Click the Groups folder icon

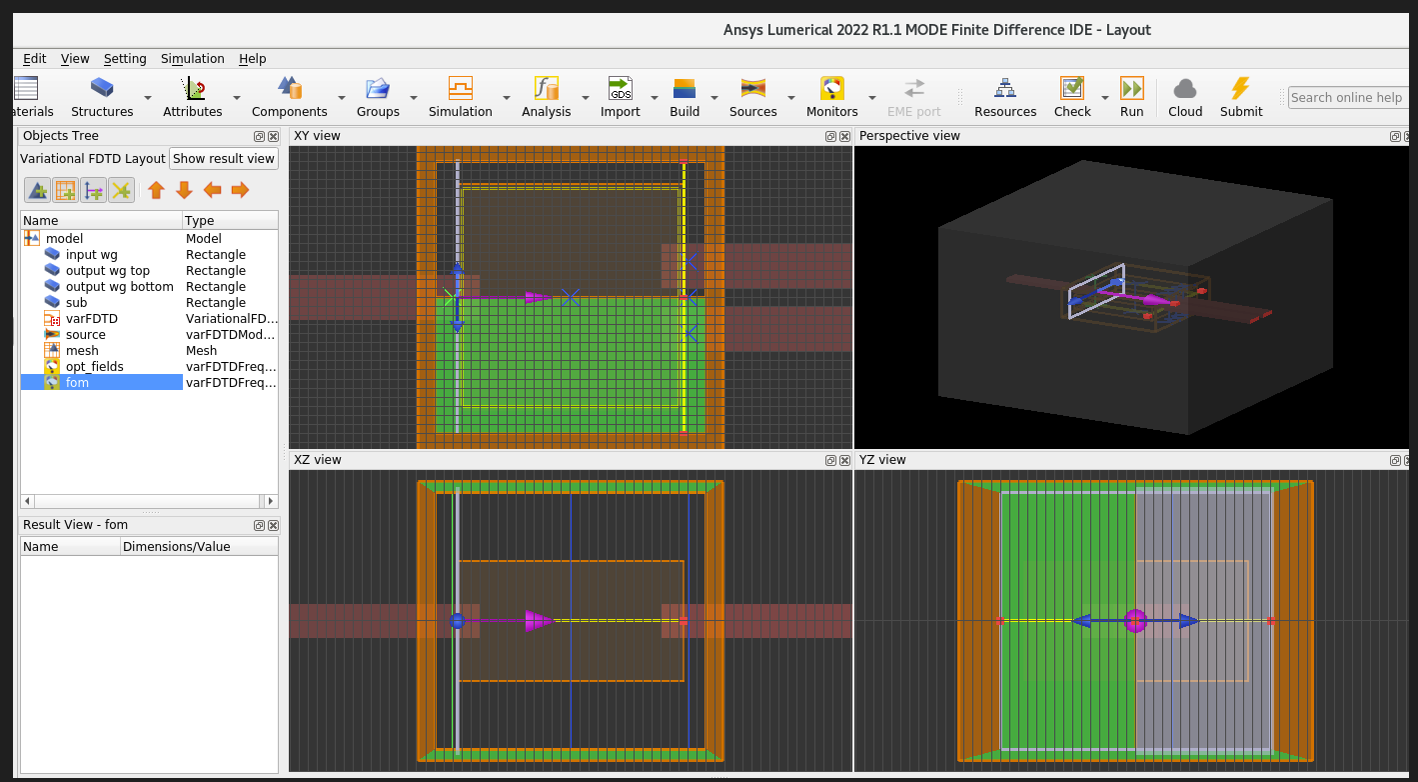pyautogui.click(x=378, y=88)
